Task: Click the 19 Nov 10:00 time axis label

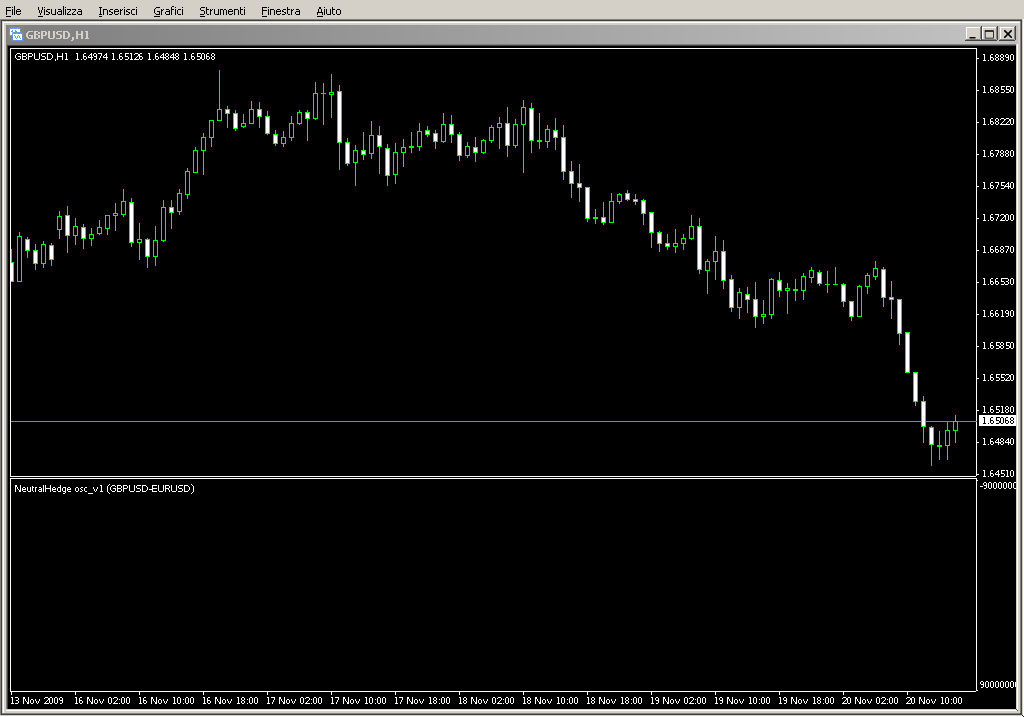Action: 742,701
